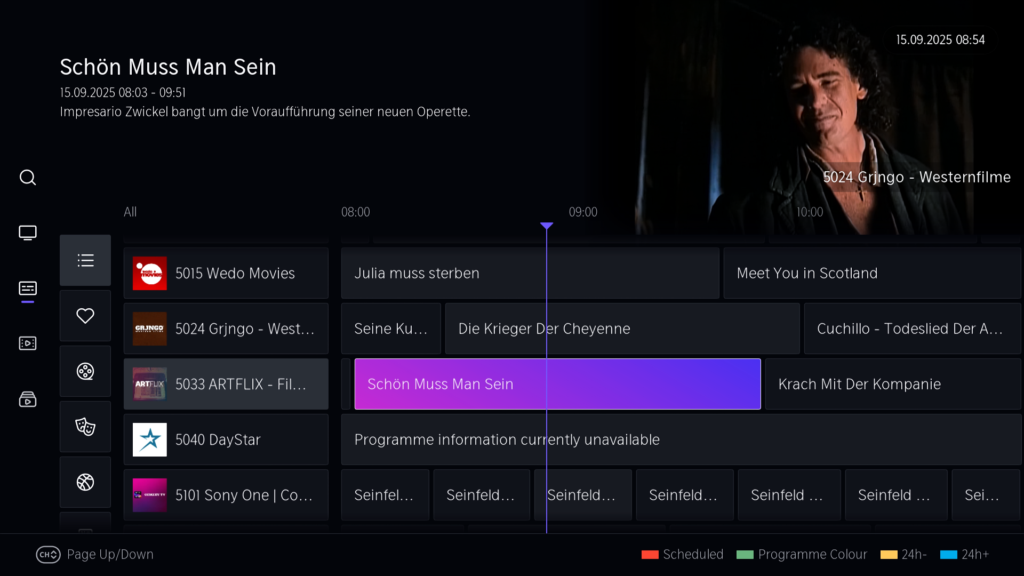
Task: Select the theatre masks category filter
Action: tap(85, 427)
